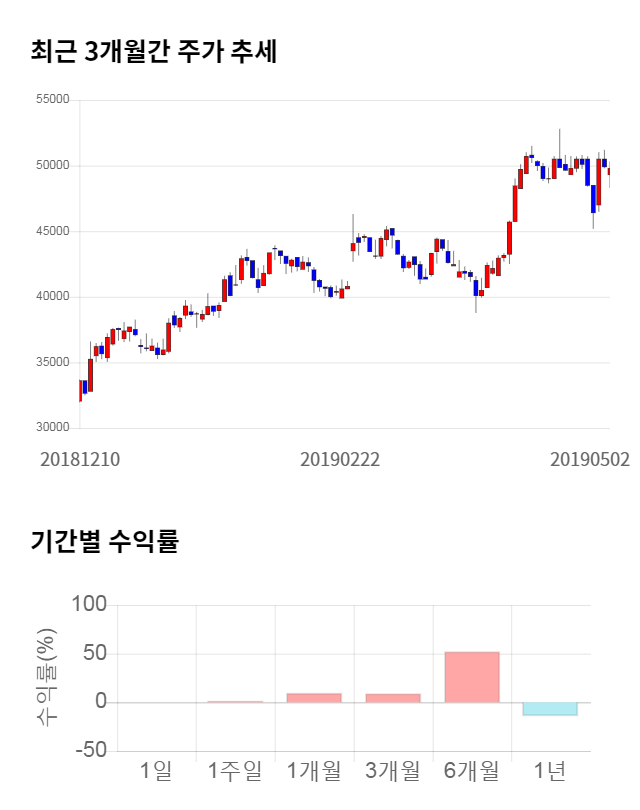
Task: Click the 6개월 return bar
Action: click(x=472, y=677)
